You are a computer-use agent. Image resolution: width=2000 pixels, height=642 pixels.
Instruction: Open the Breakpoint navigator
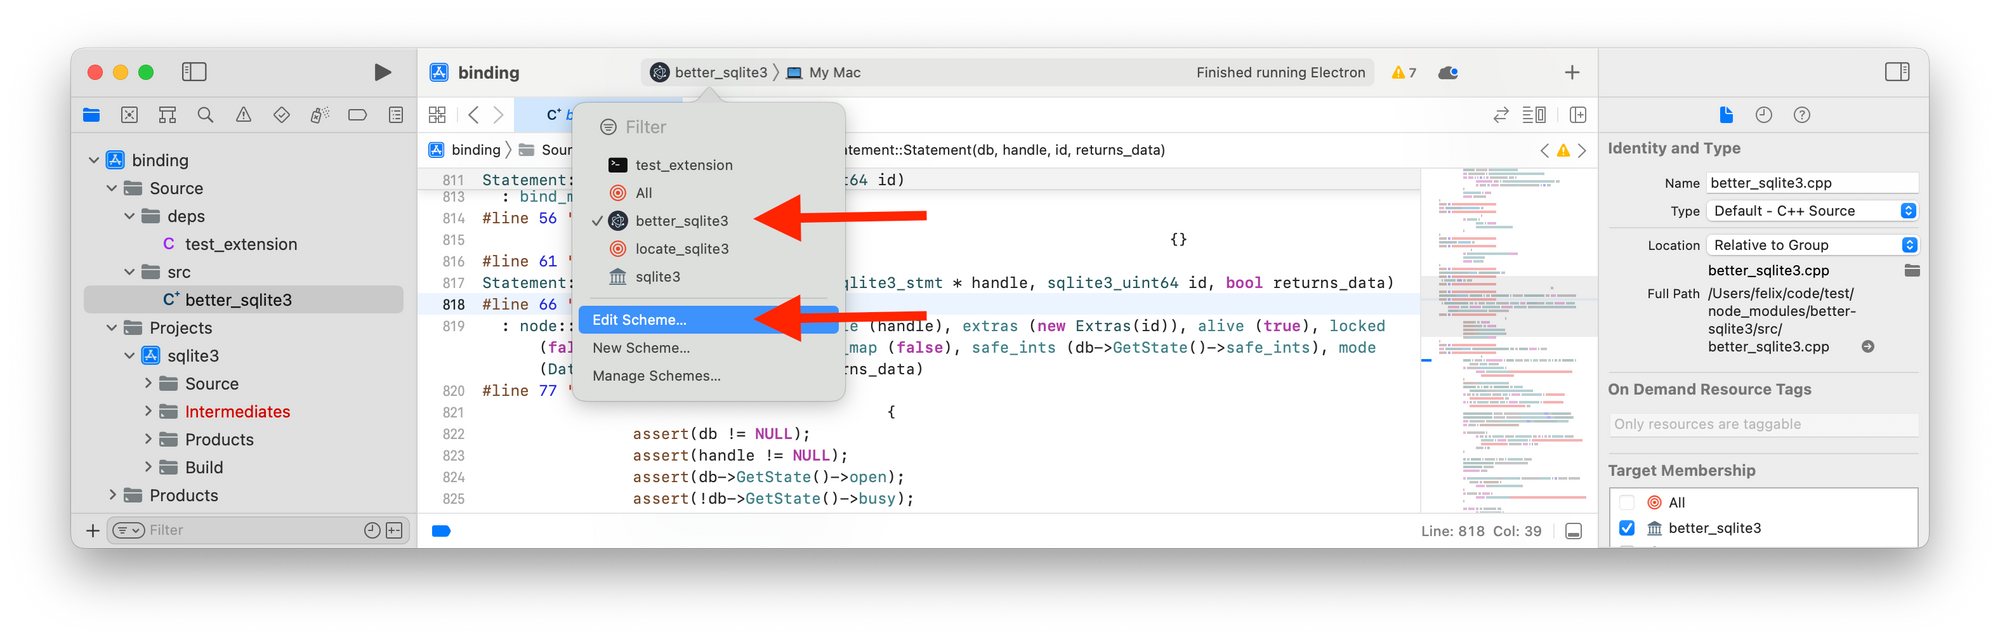pos(358,115)
